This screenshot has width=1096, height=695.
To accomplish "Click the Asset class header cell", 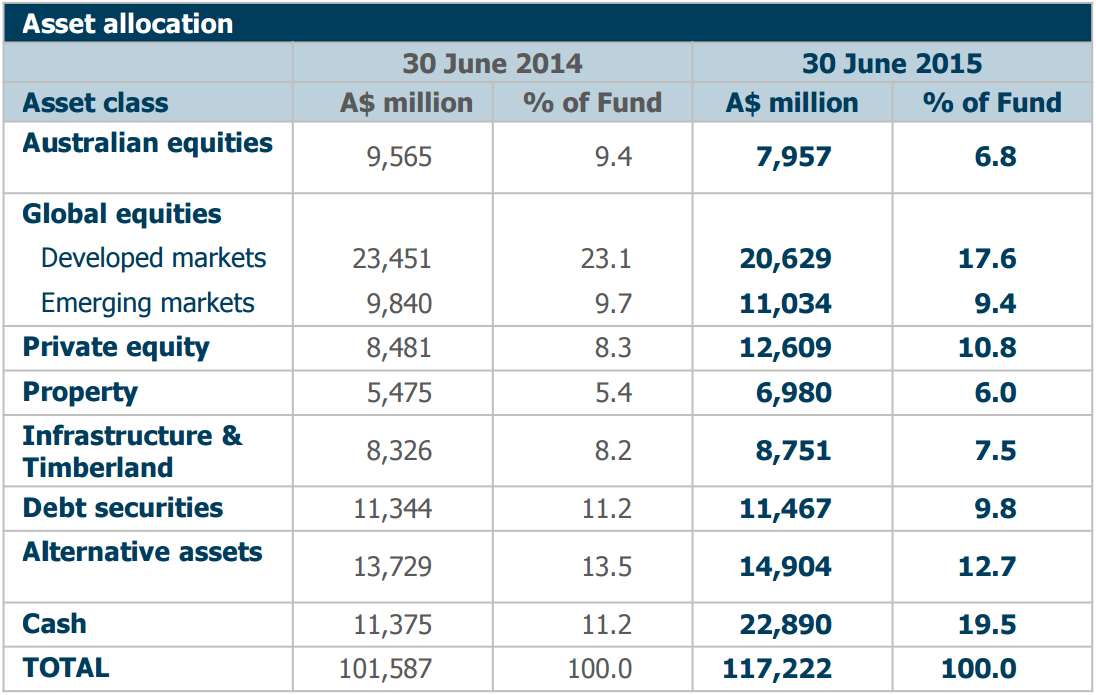I will pyautogui.click(x=95, y=101).
